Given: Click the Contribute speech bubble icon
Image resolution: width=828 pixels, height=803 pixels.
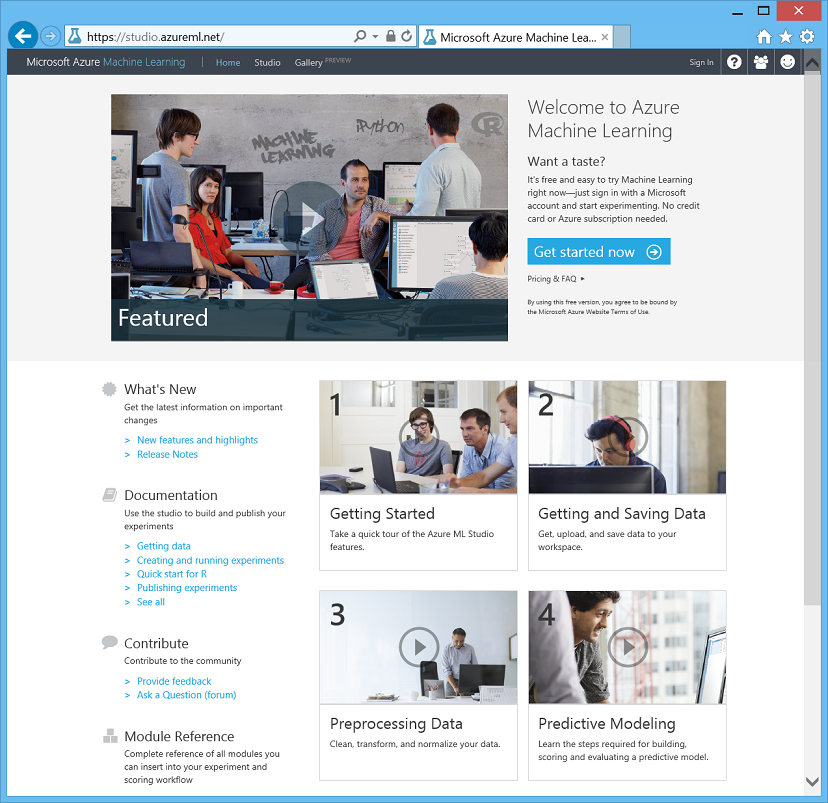Looking at the screenshot, I should click(109, 642).
